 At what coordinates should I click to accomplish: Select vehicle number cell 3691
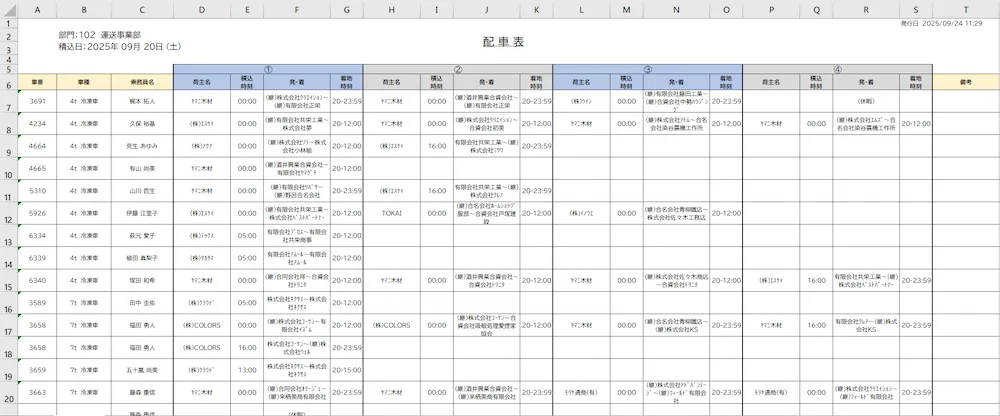click(37, 101)
